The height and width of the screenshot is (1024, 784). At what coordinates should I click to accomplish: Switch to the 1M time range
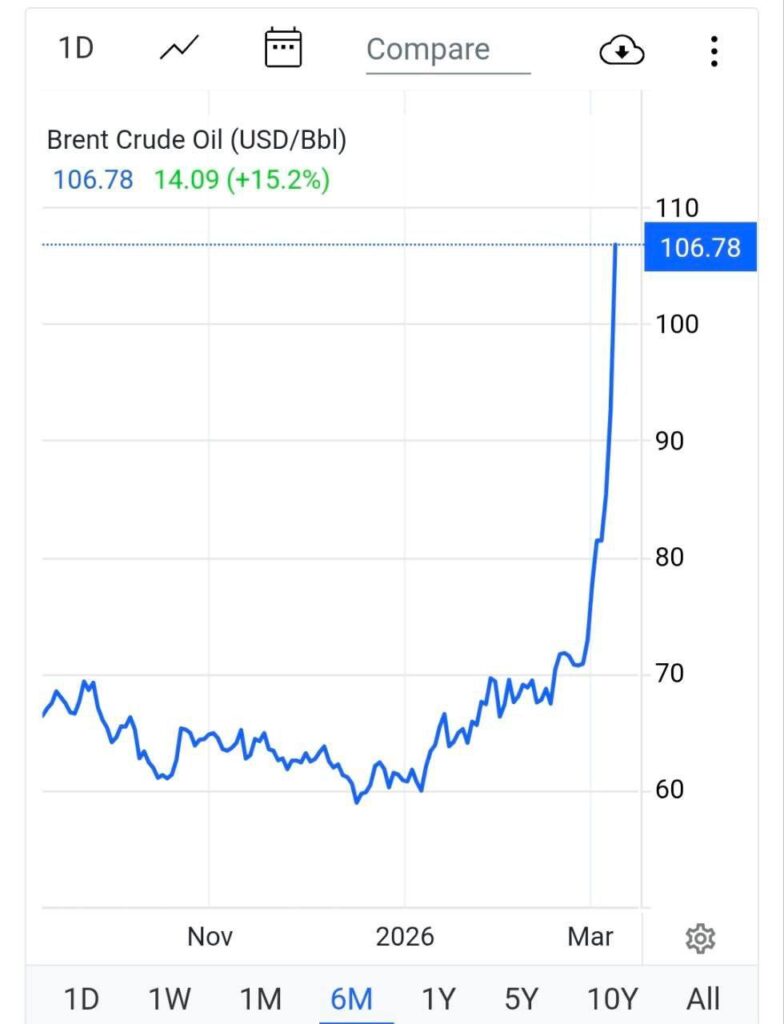click(260, 998)
